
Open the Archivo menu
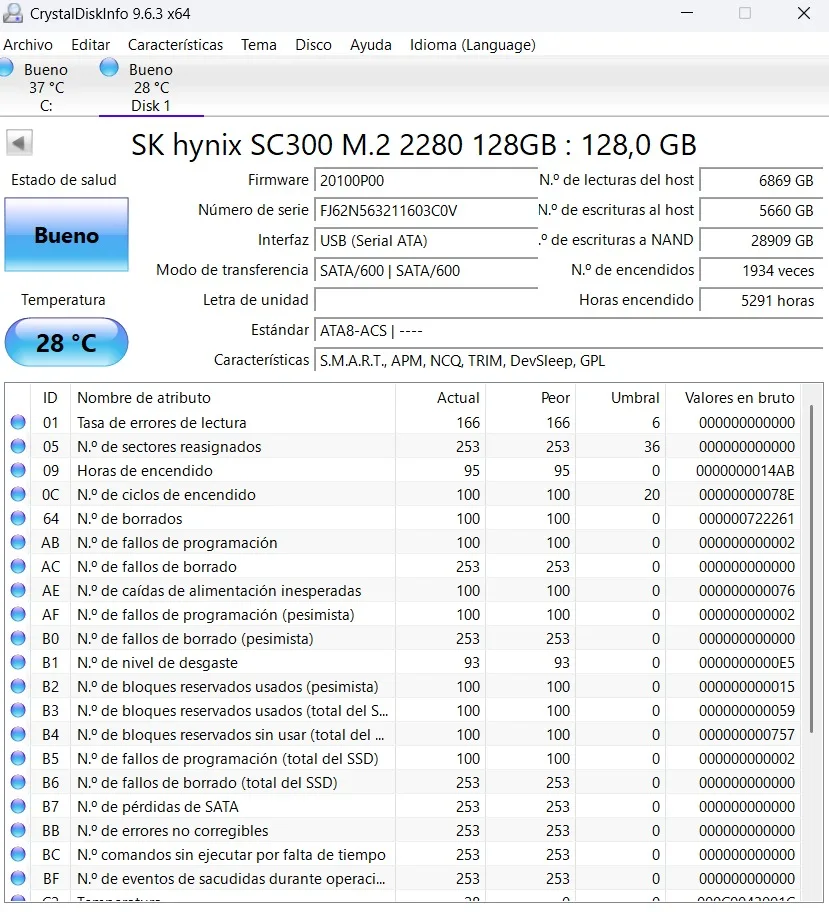27,45
